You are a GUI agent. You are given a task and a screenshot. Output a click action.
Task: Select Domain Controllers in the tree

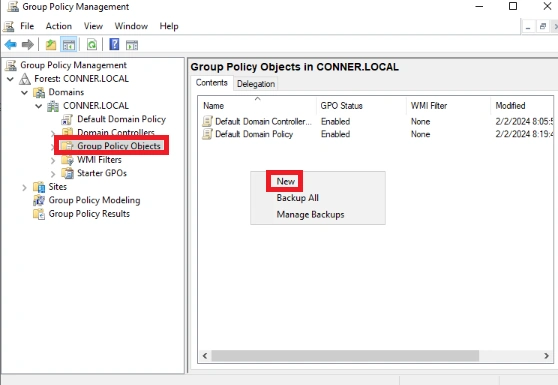pyautogui.click(x=116, y=132)
